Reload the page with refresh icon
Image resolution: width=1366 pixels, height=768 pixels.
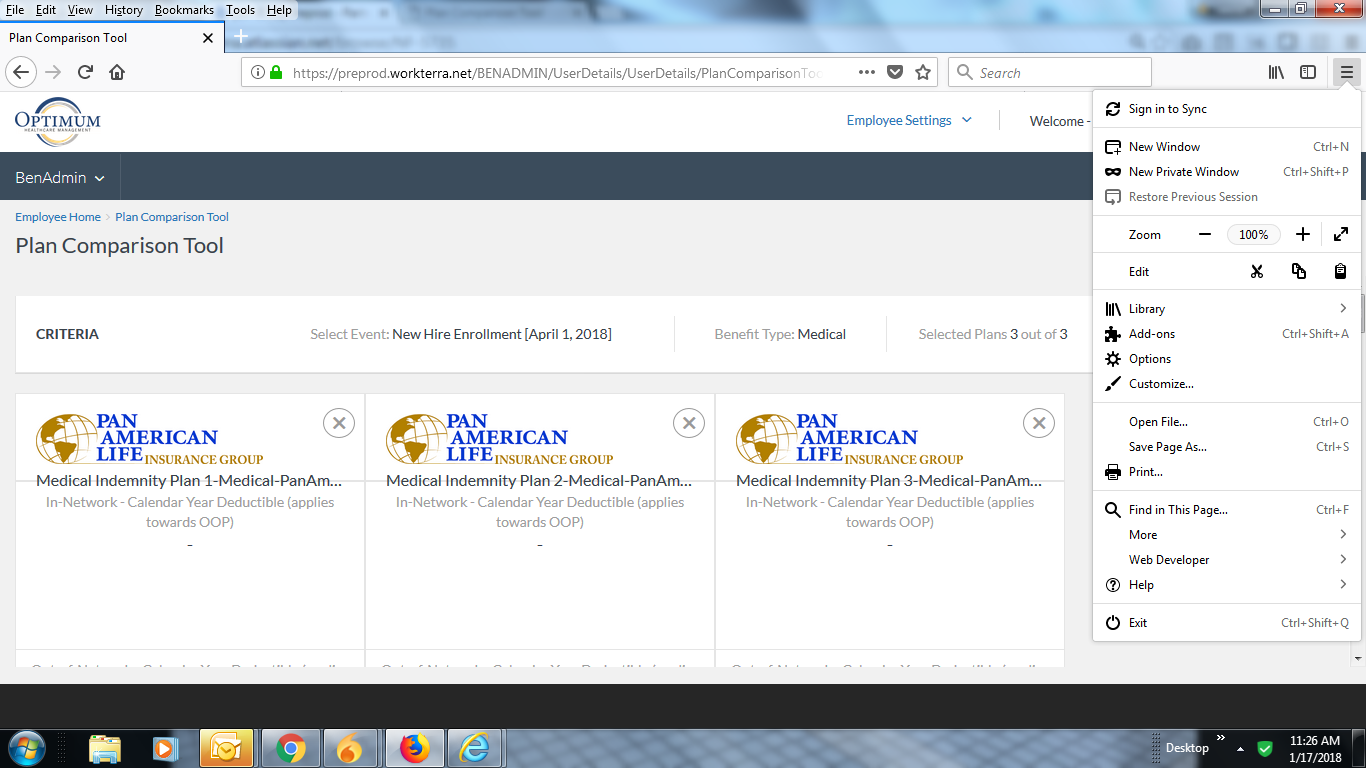86,72
